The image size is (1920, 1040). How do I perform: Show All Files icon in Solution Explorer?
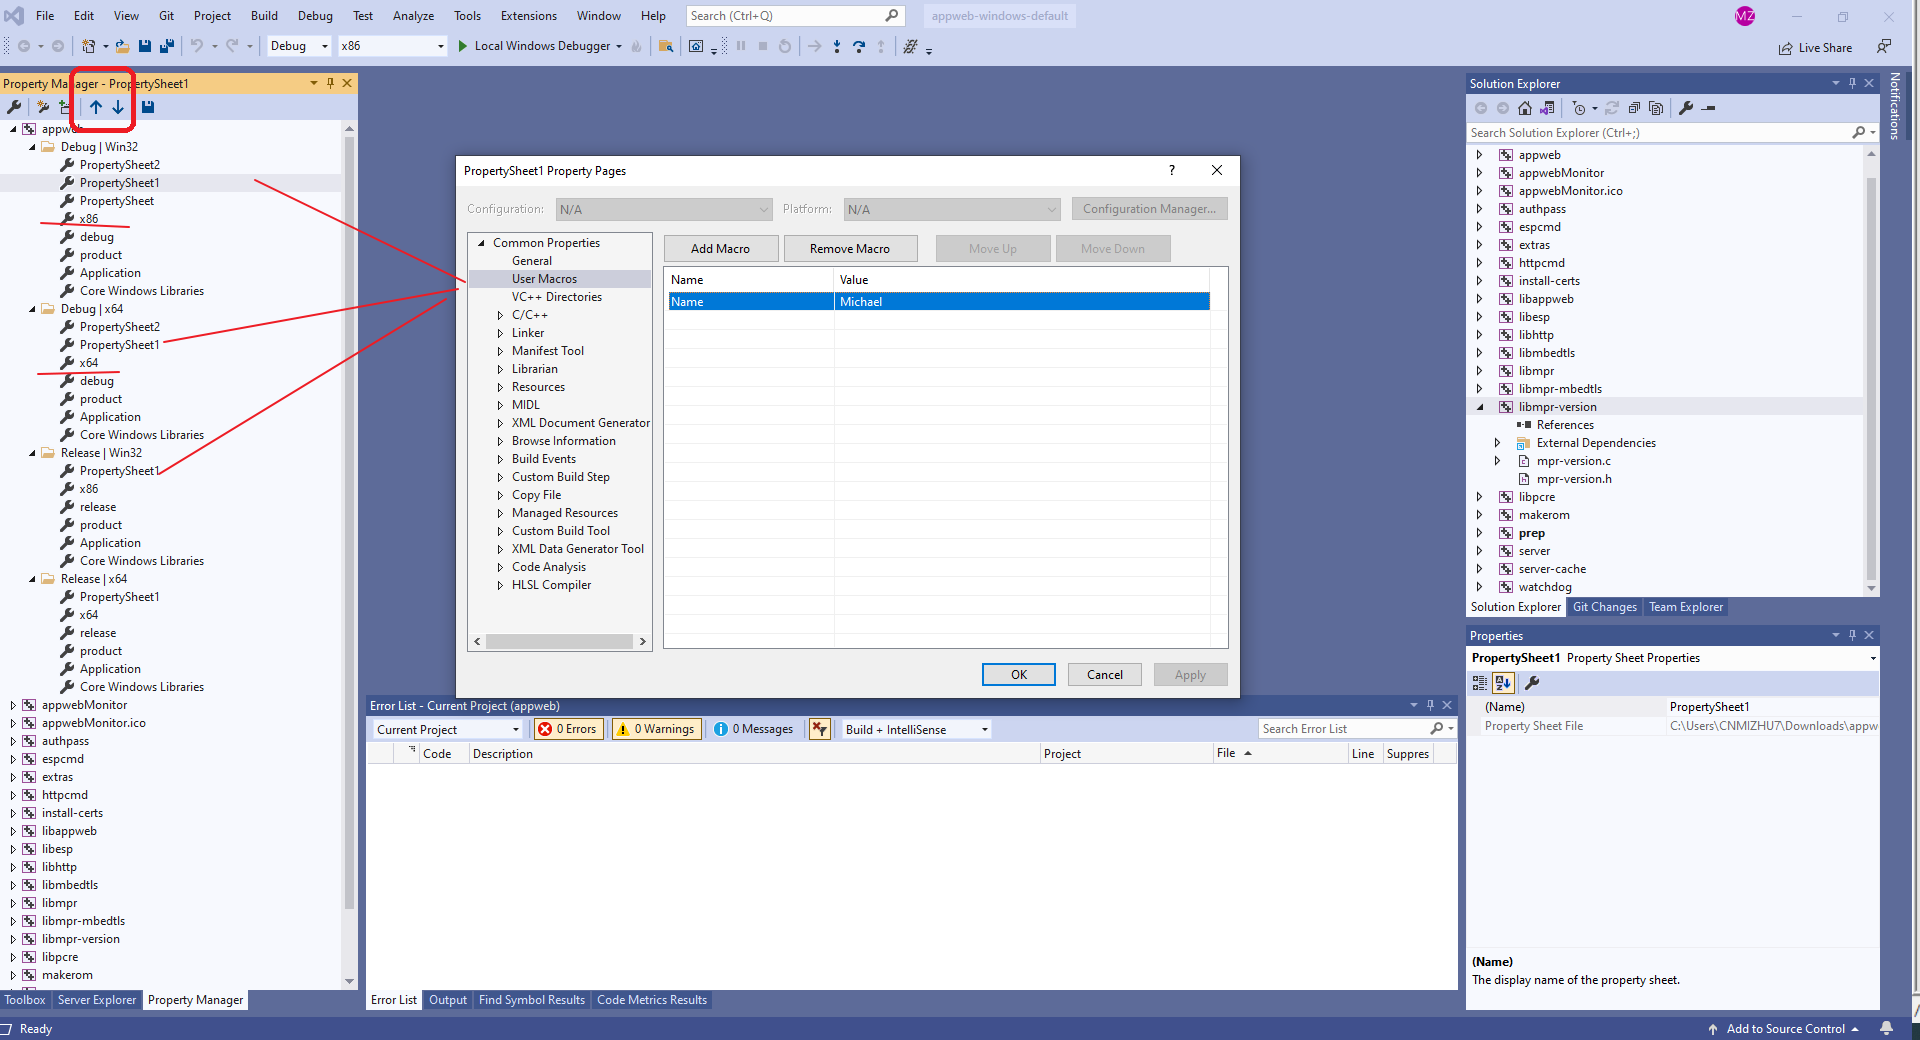pos(1656,108)
